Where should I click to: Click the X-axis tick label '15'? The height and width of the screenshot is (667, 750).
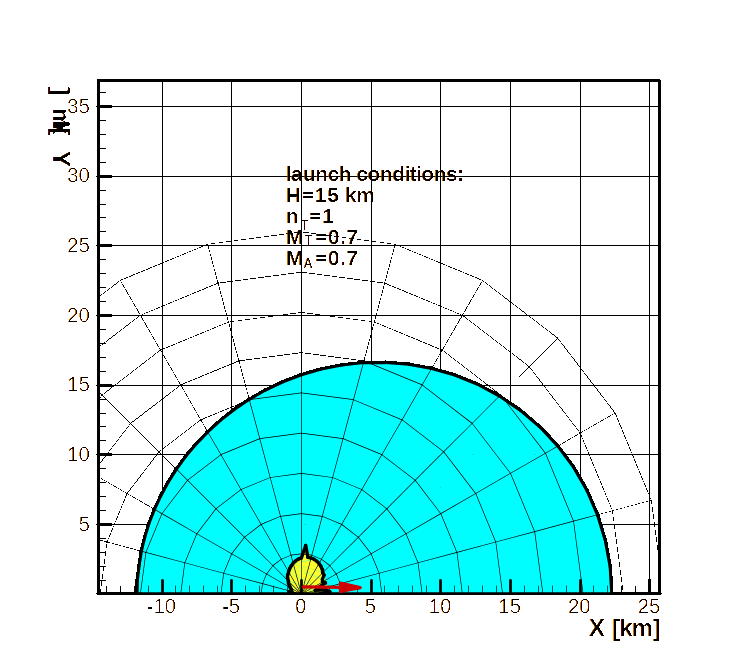[509, 607]
